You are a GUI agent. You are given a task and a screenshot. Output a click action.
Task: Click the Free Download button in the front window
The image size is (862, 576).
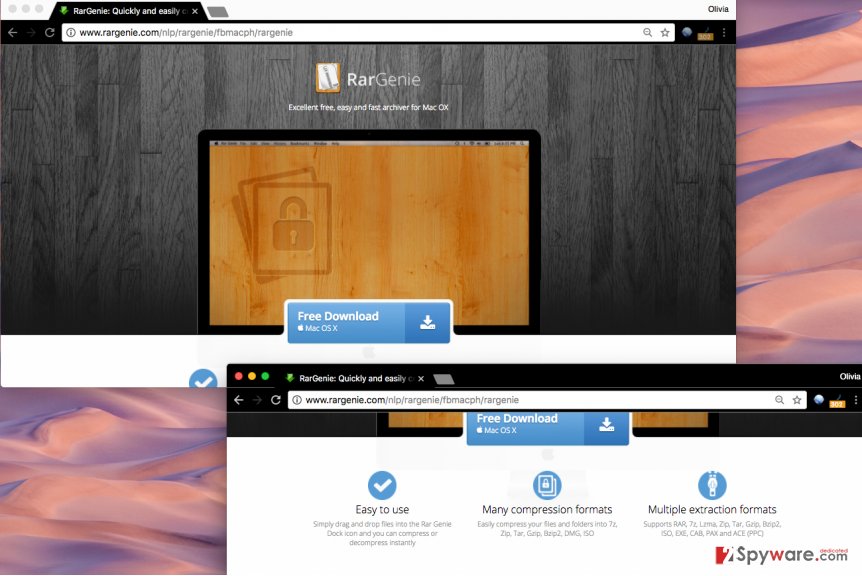click(x=548, y=427)
